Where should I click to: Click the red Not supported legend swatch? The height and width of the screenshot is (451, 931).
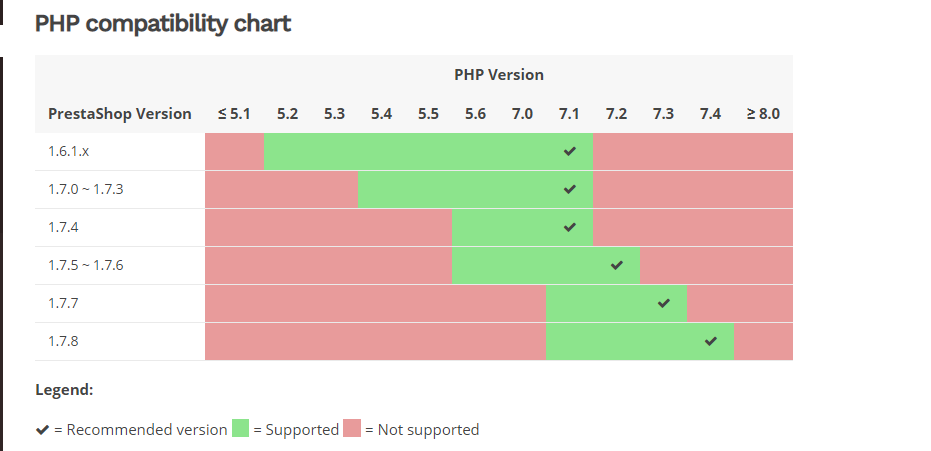[352, 429]
